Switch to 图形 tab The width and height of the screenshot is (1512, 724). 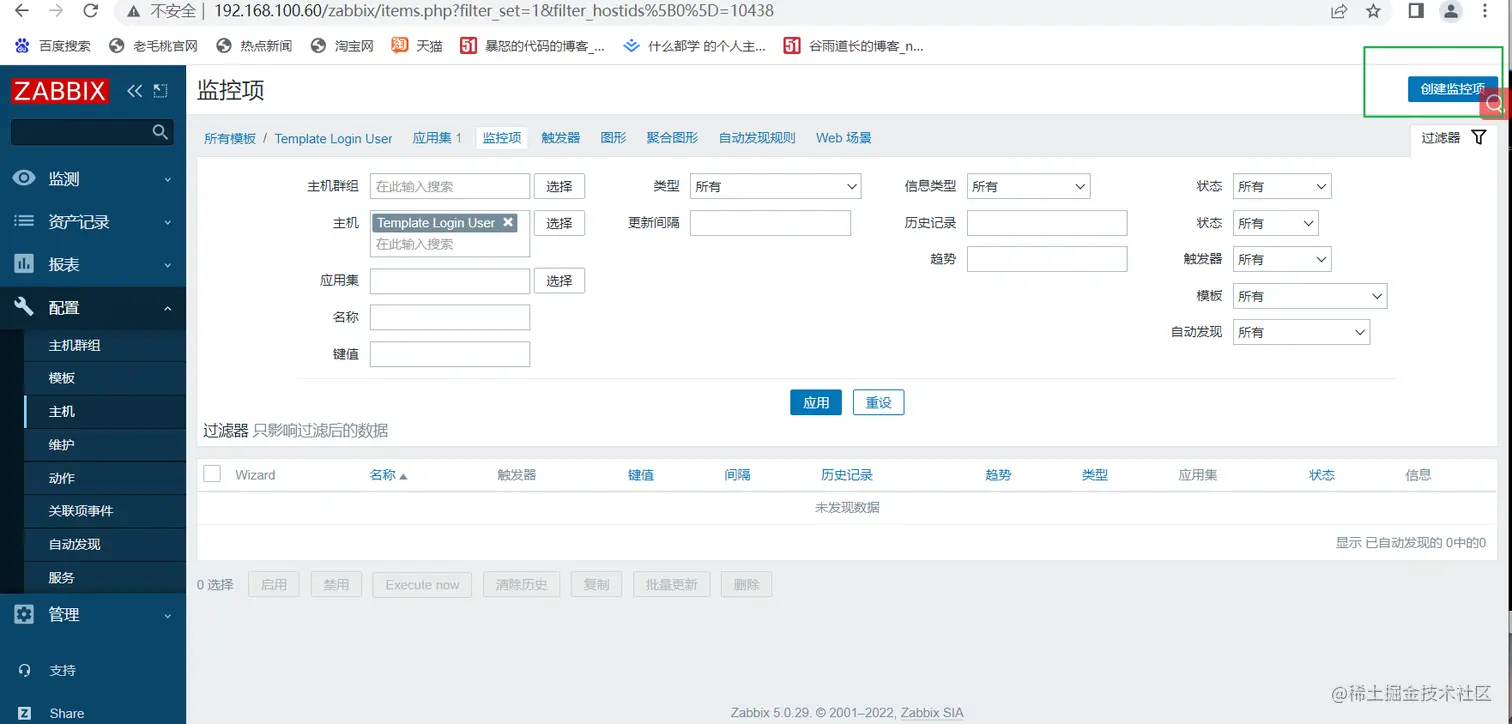(613, 138)
